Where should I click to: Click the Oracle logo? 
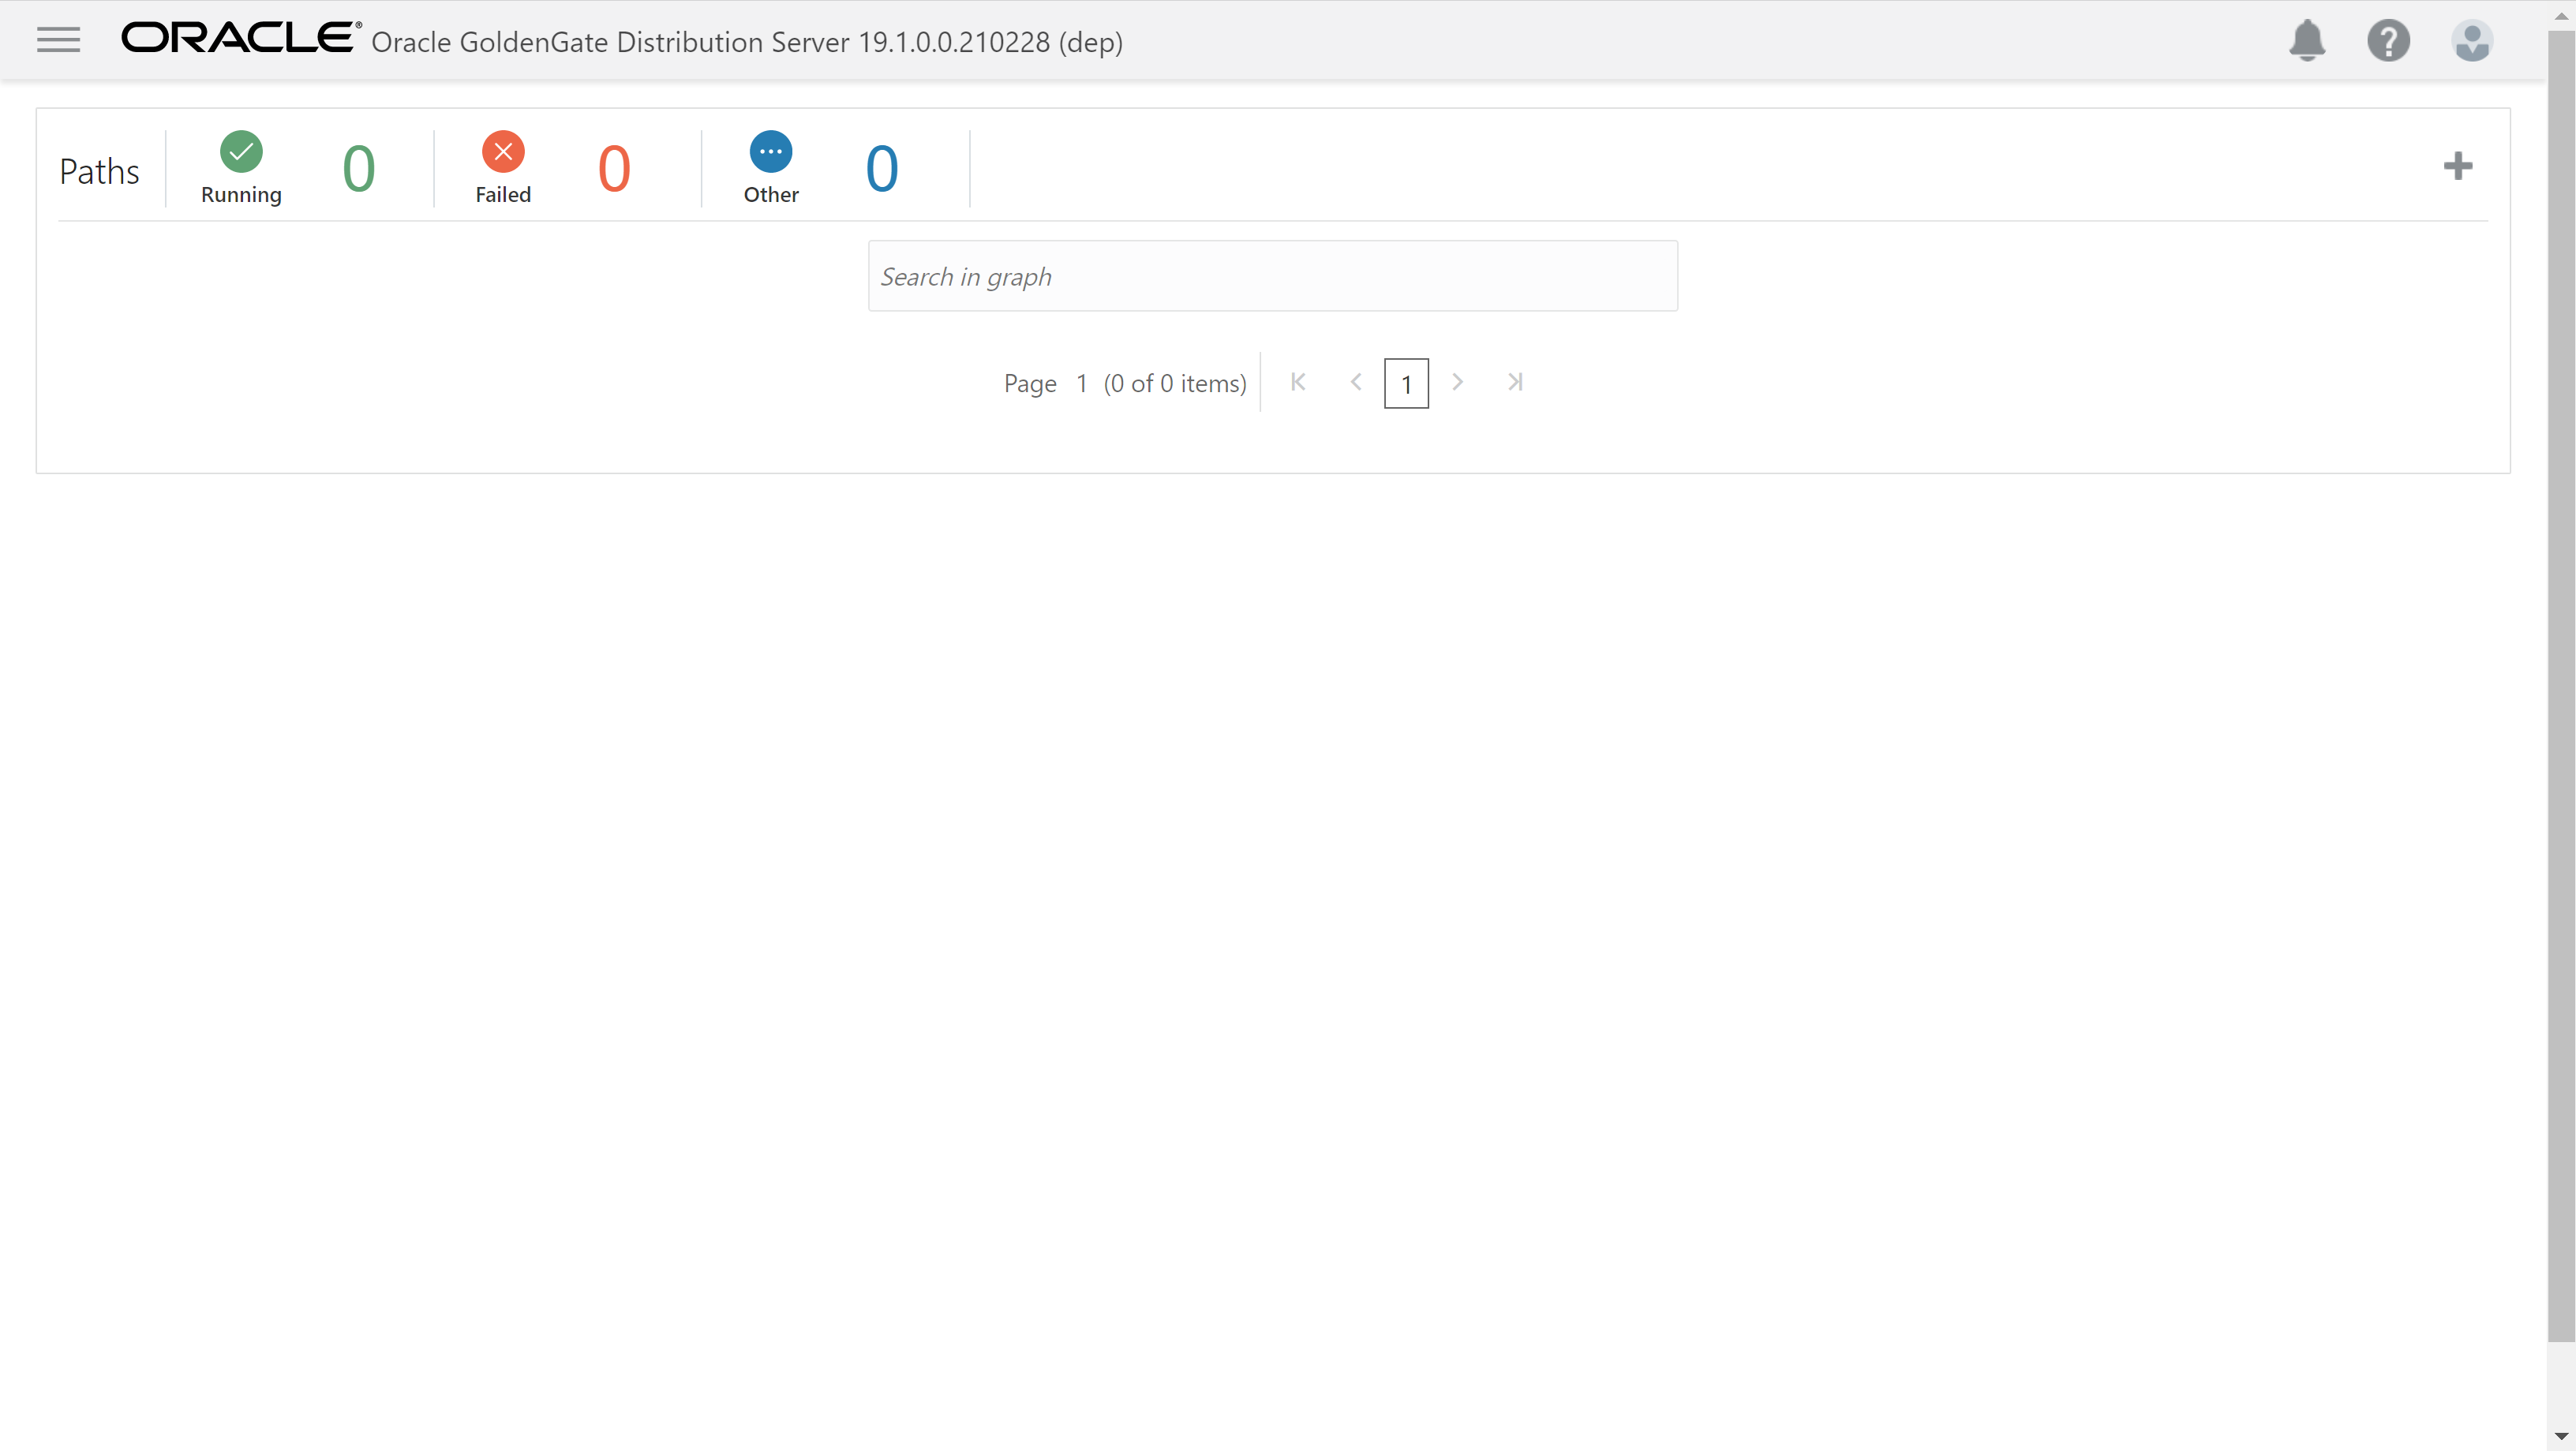(x=240, y=38)
